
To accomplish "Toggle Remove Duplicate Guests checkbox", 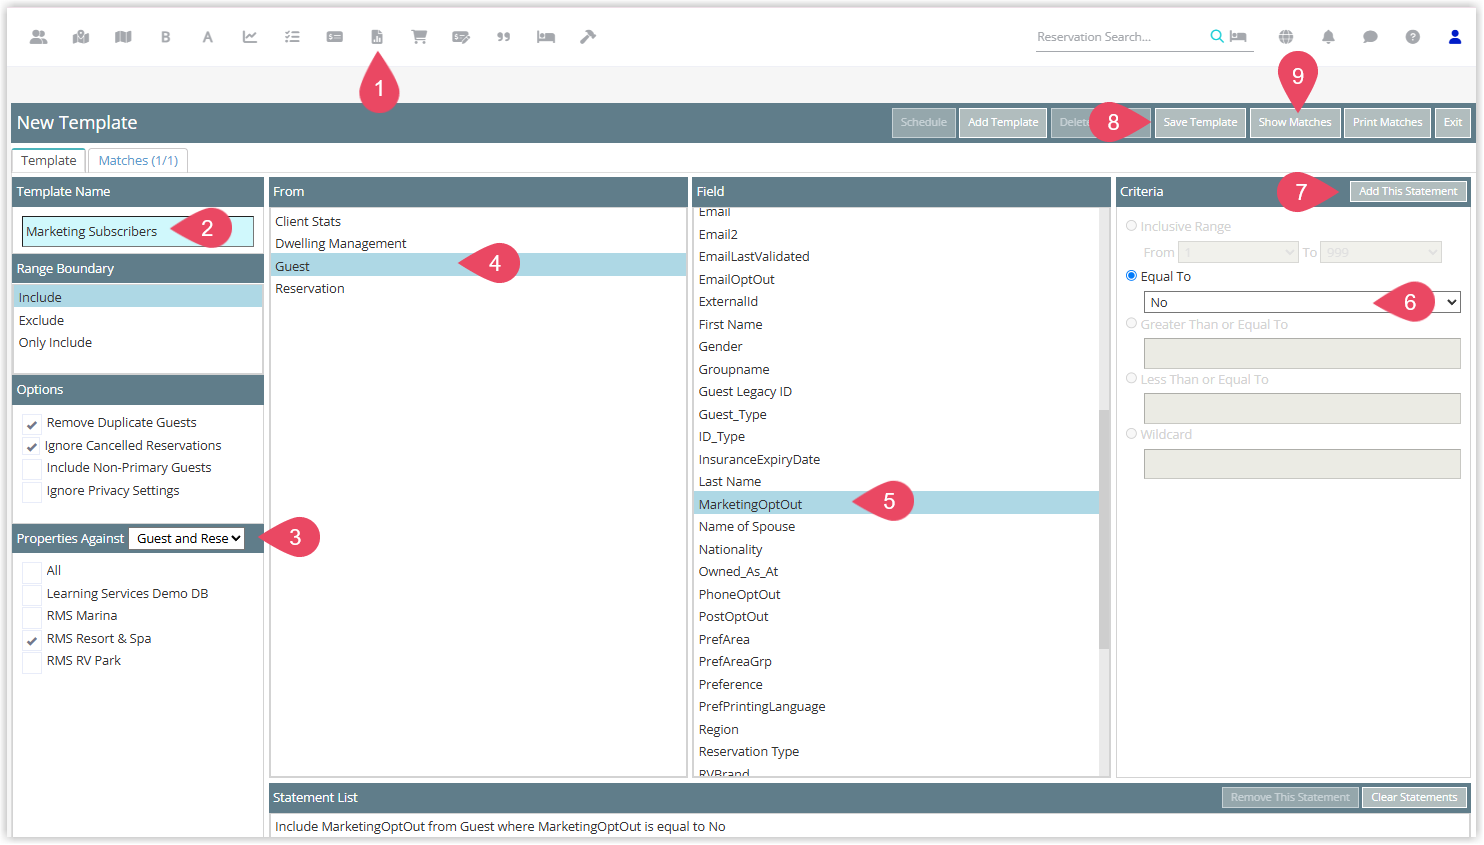I will 32,424.
